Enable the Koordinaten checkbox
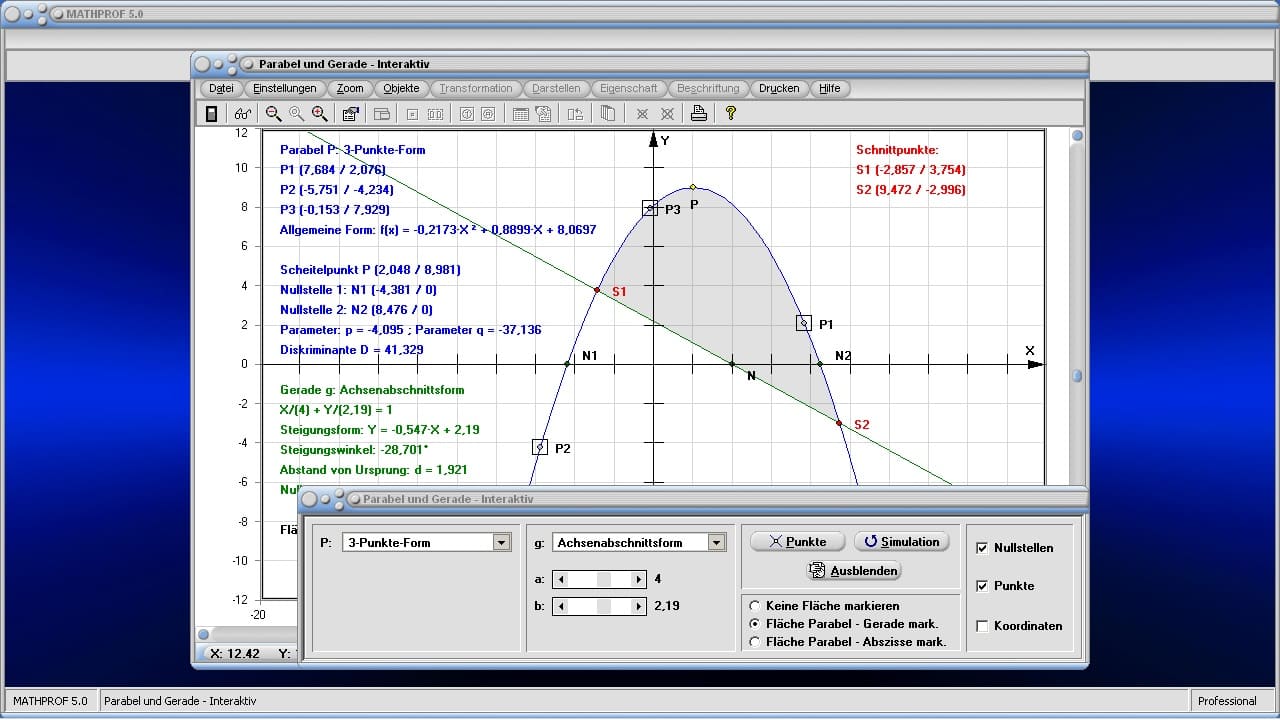The image size is (1280, 720). [982, 626]
